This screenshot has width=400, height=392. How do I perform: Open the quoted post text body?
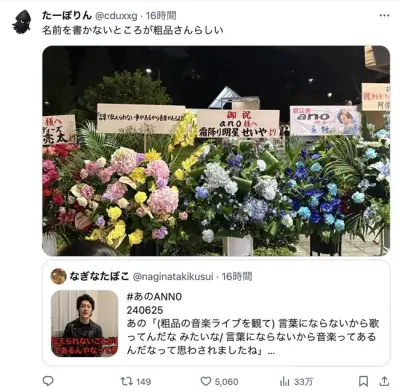coord(253,337)
